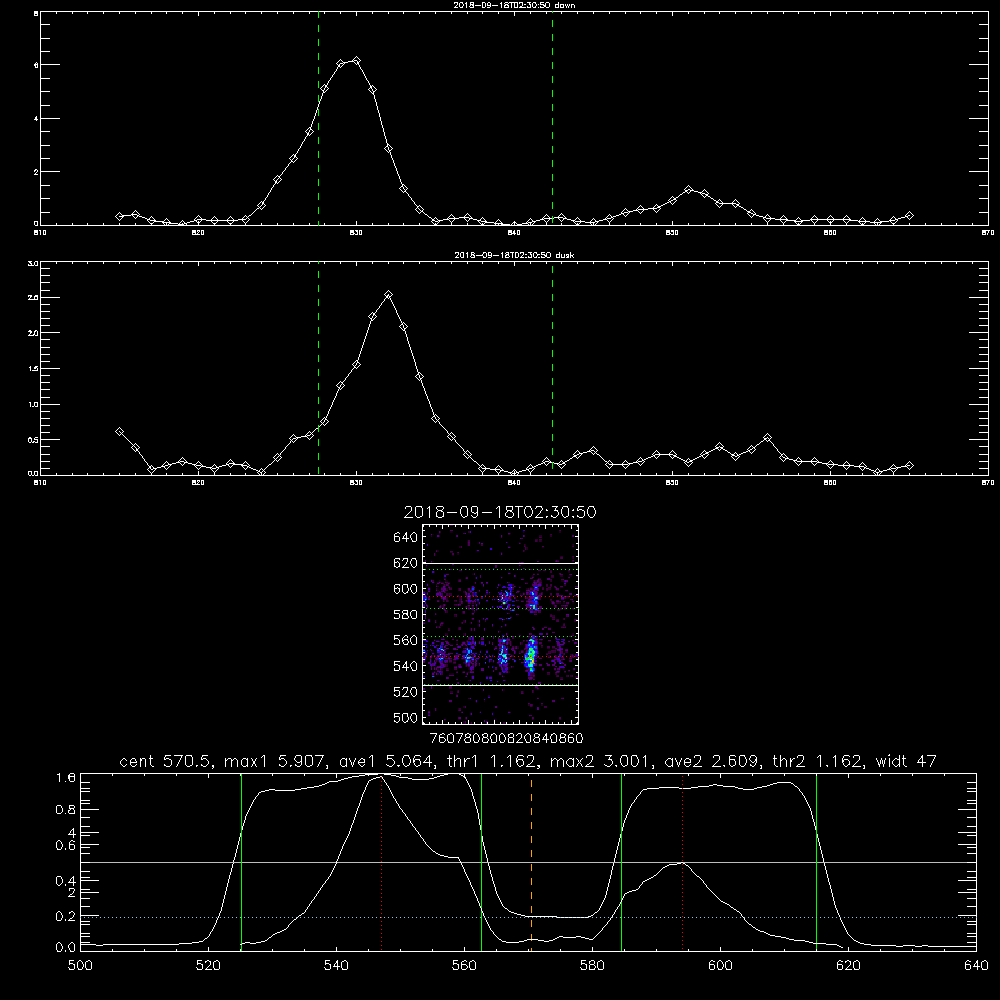Viewport: 1000px width, 1000px height.
Task: Click the "76078080082084086" x-axis label under image
Action: click(506, 739)
